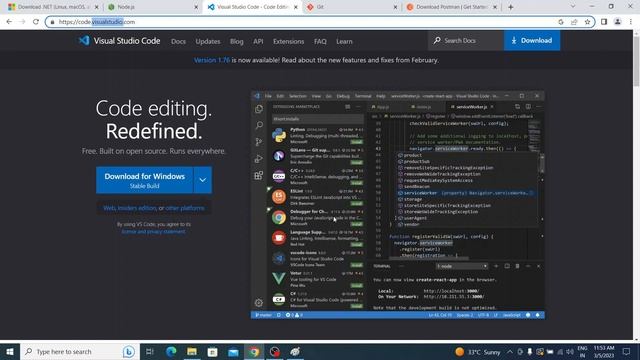Open the Version 1.76 release link
The width and height of the screenshot is (640, 360).
[211, 60]
